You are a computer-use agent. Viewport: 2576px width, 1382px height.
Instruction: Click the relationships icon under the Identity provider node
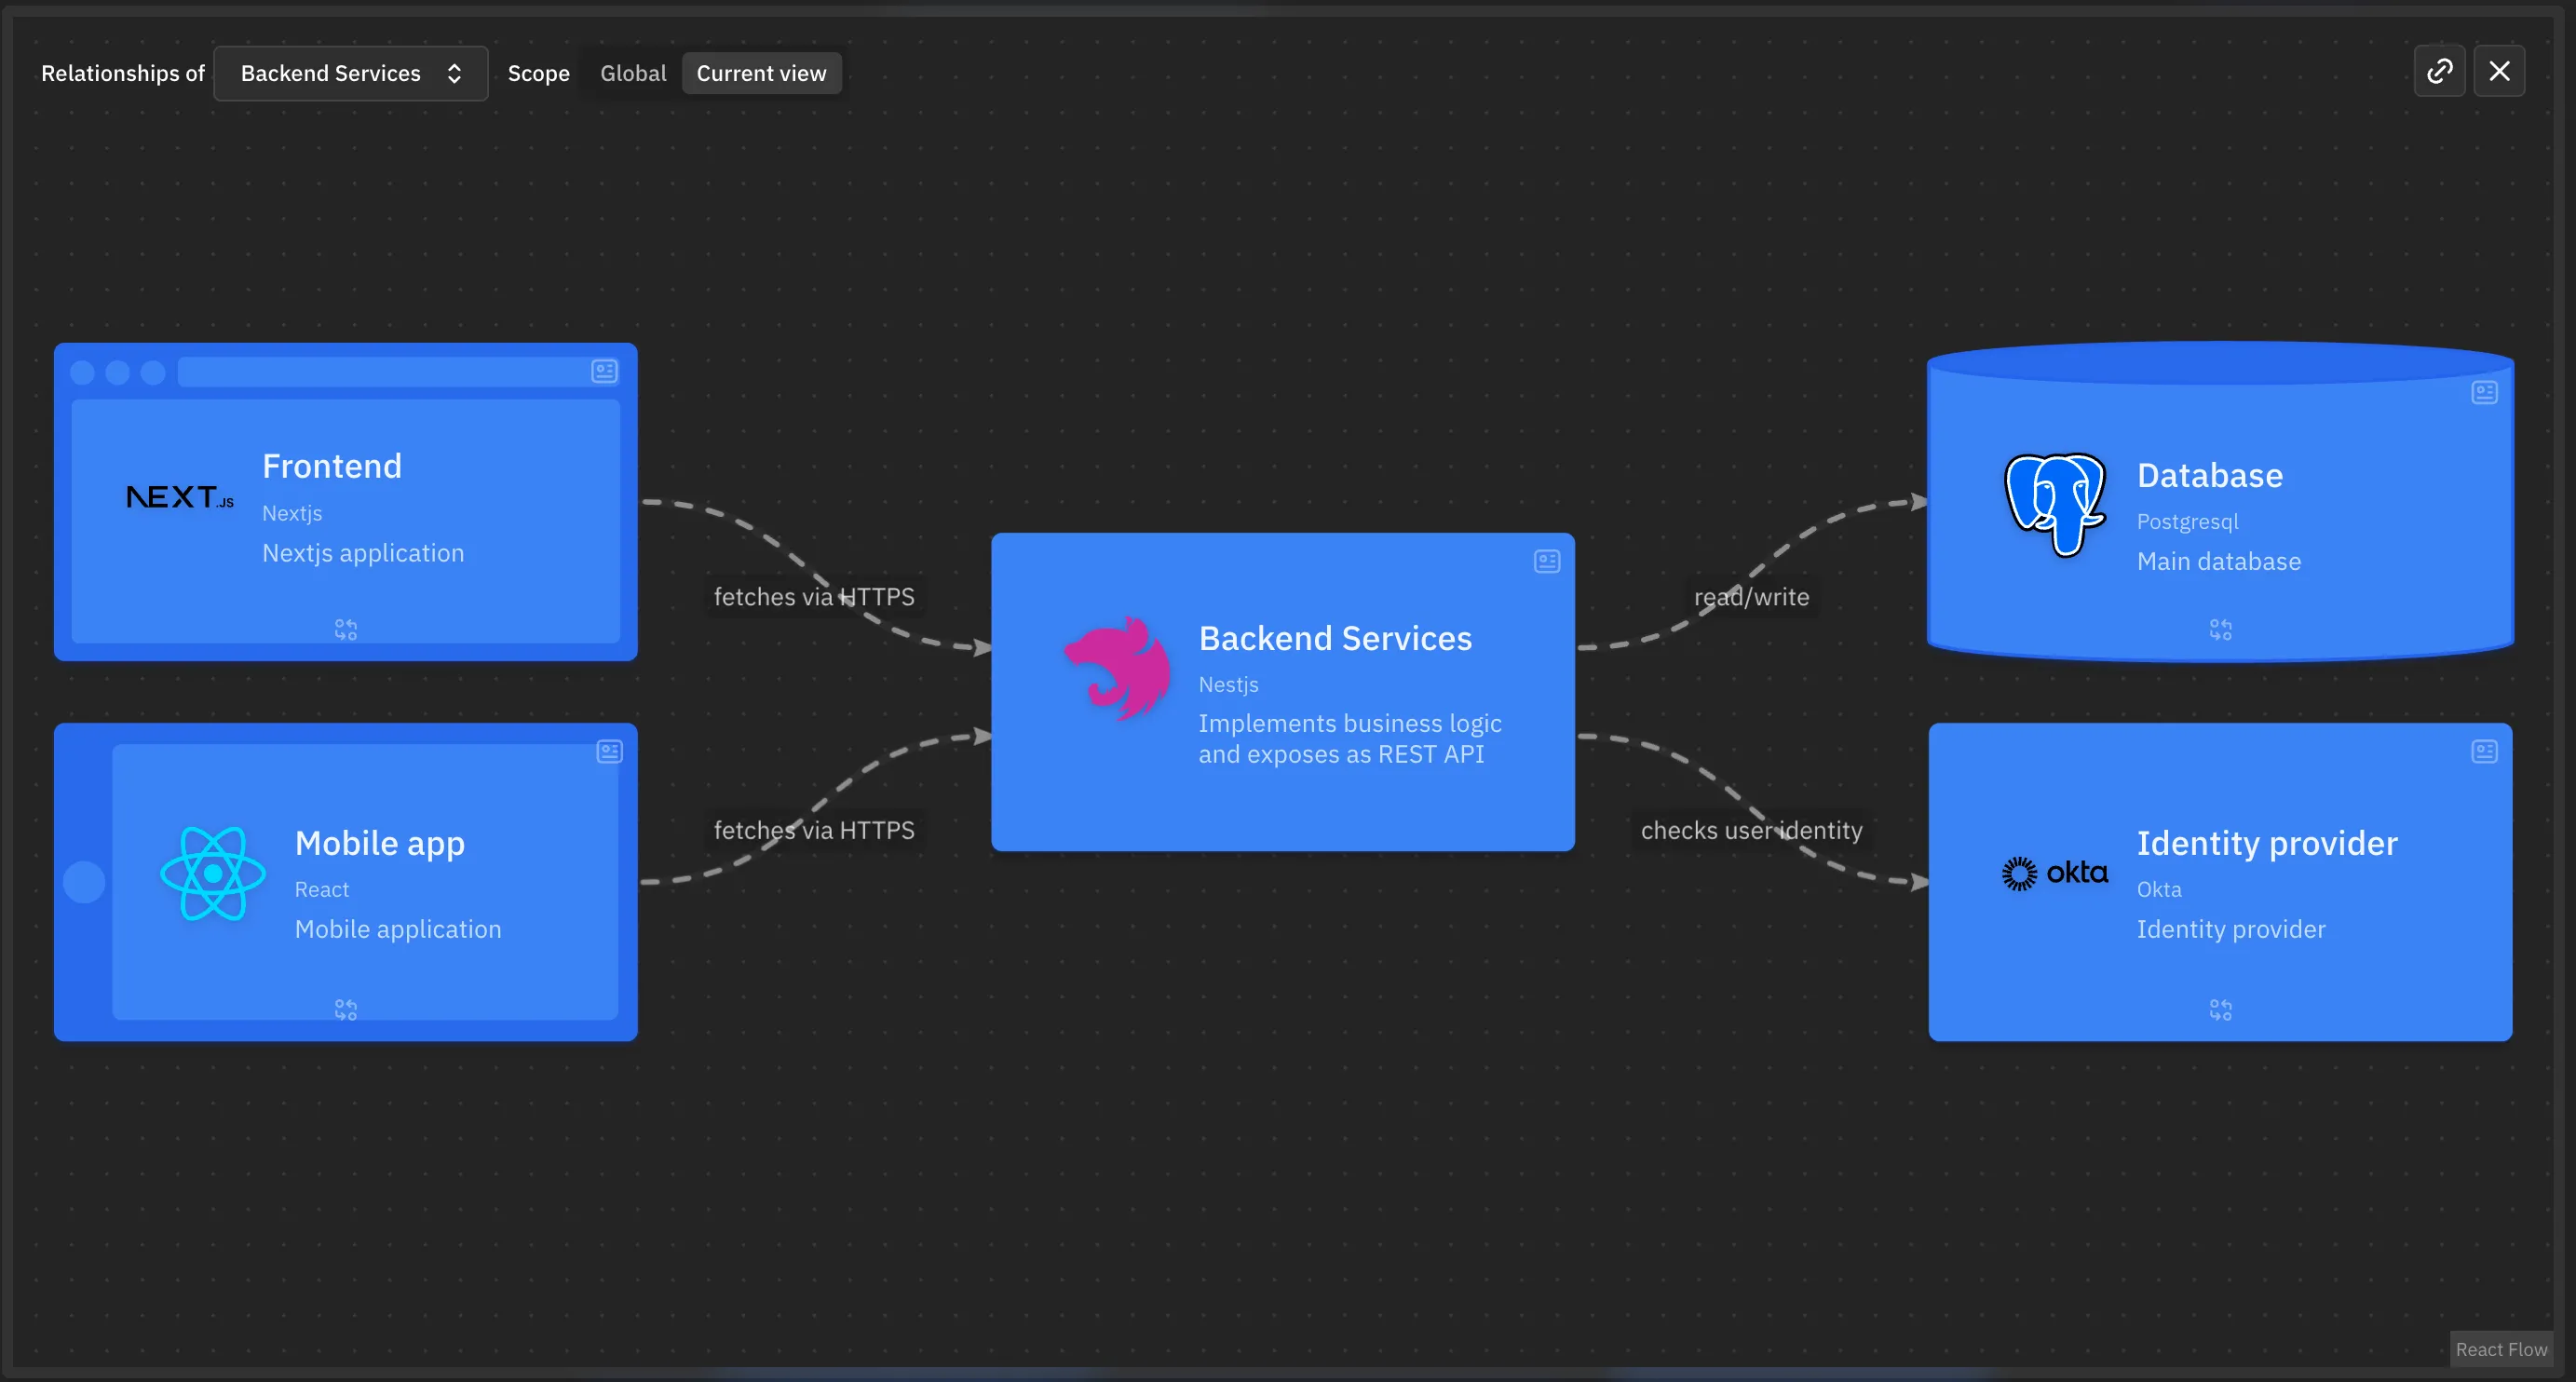tap(2220, 1010)
